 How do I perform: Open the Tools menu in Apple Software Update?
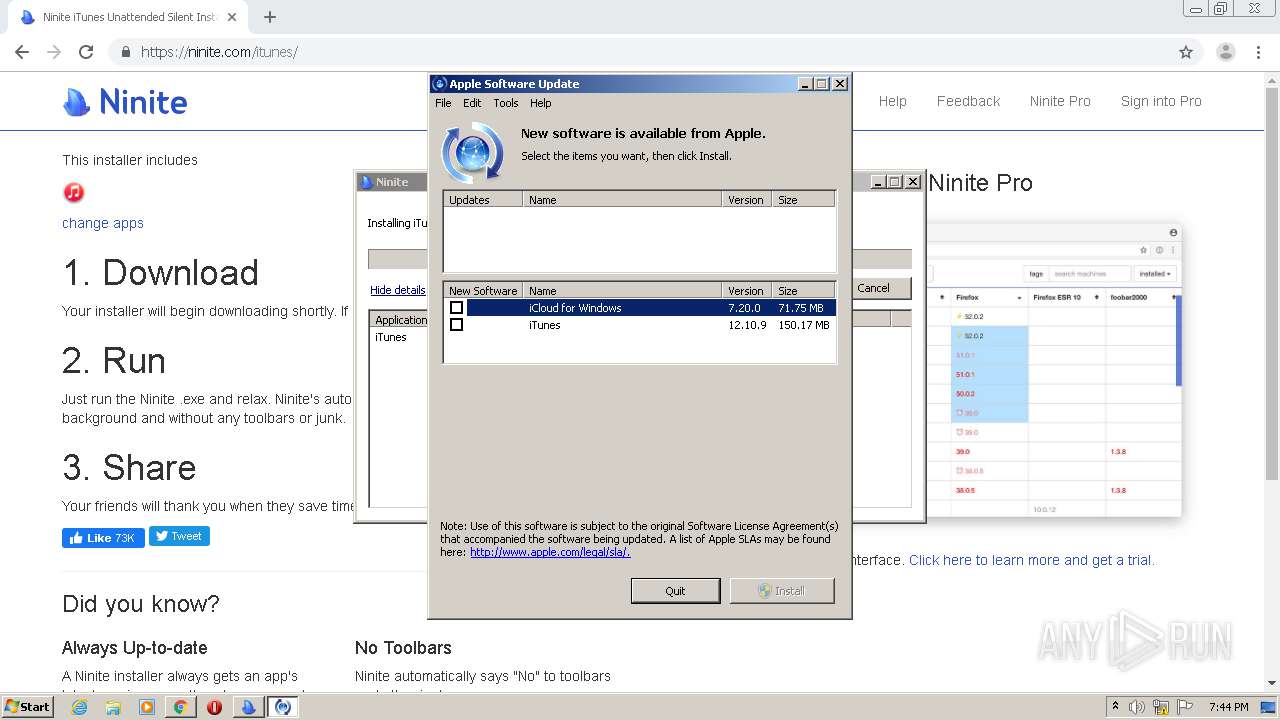pos(506,103)
